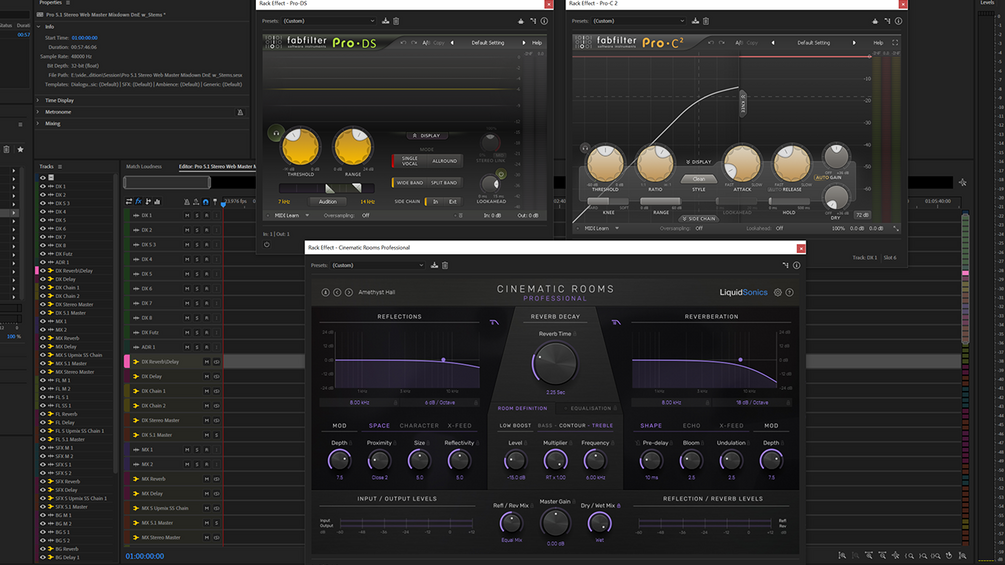Click the 01:00:00:00 timecode display
Image resolution: width=1005 pixels, height=565 pixels.
coord(145,556)
